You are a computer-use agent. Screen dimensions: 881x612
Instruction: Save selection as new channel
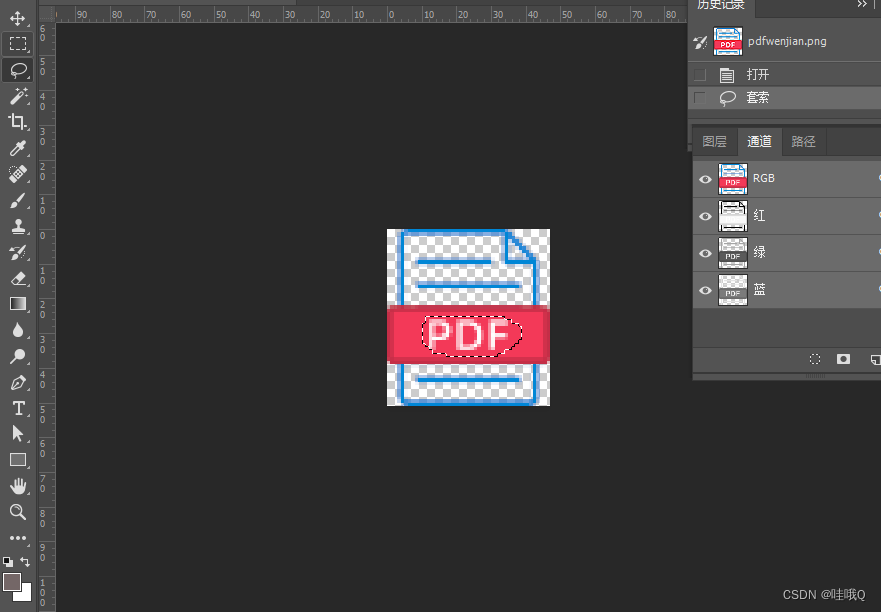tap(843, 358)
